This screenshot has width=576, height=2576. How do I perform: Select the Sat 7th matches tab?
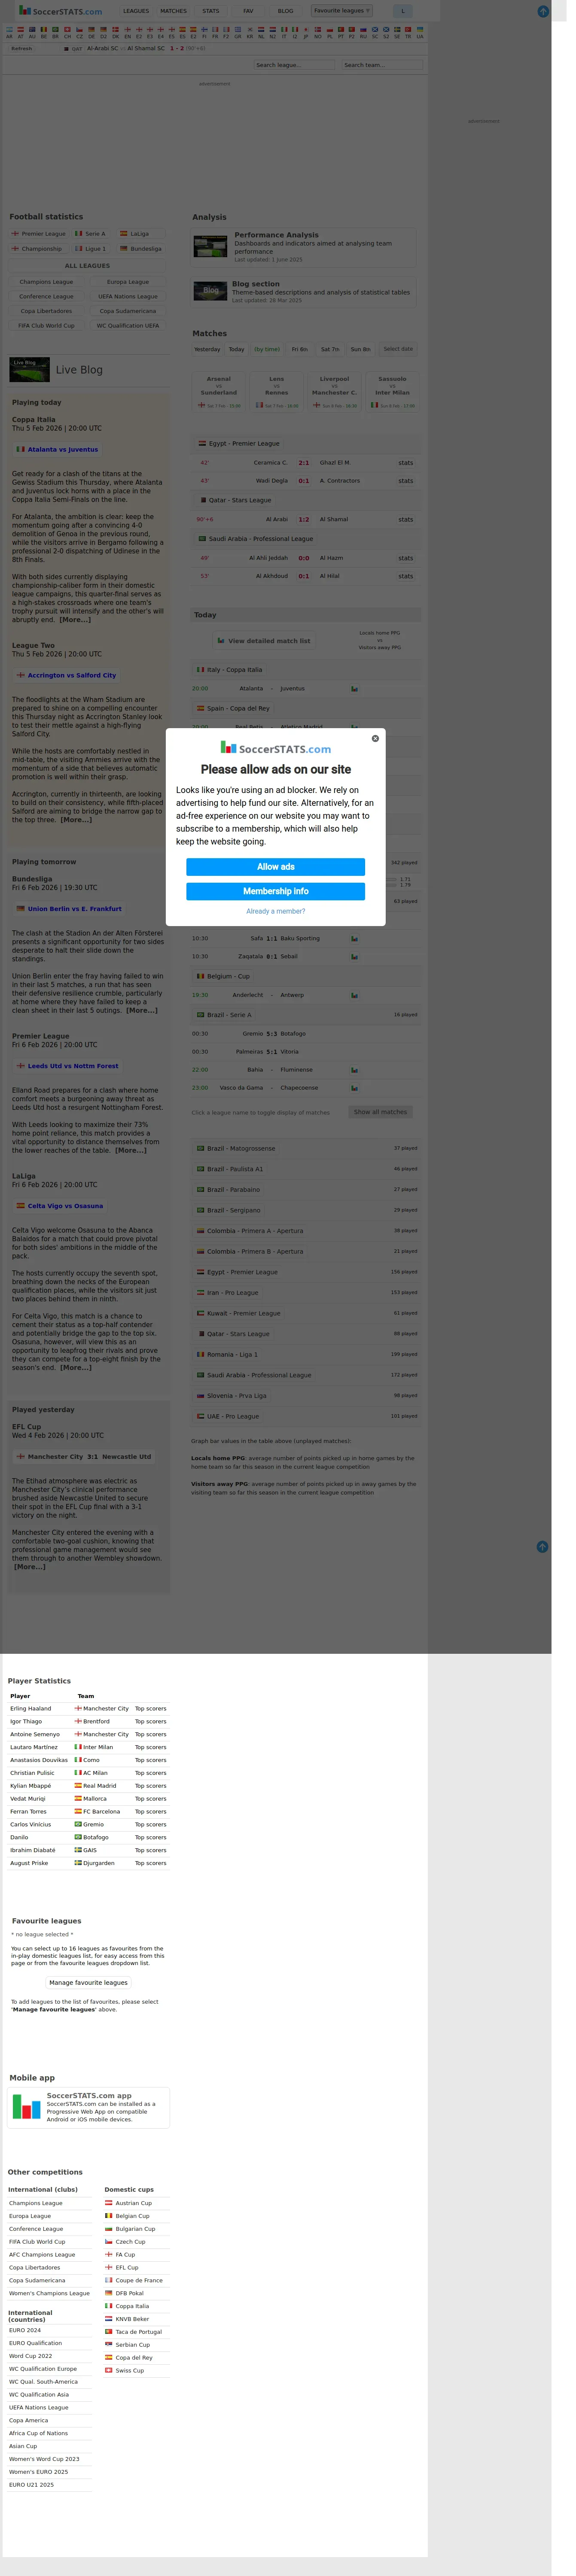click(x=330, y=350)
